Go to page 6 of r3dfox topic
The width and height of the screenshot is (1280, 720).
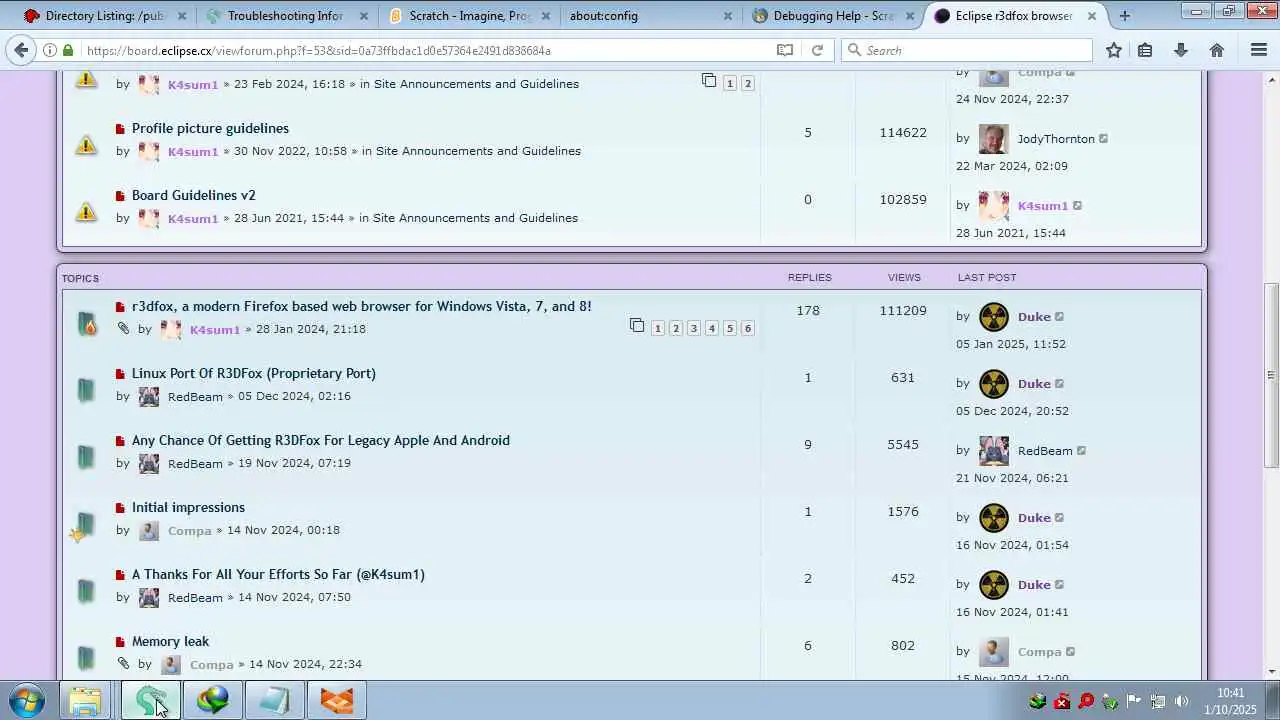[x=747, y=328]
